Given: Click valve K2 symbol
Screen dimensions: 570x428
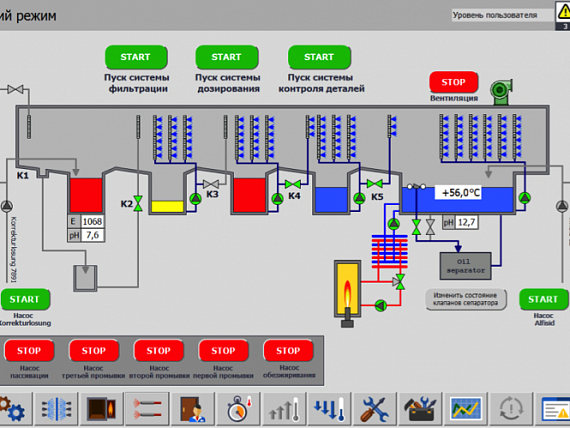Looking at the screenshot, I should click(138, 203).
